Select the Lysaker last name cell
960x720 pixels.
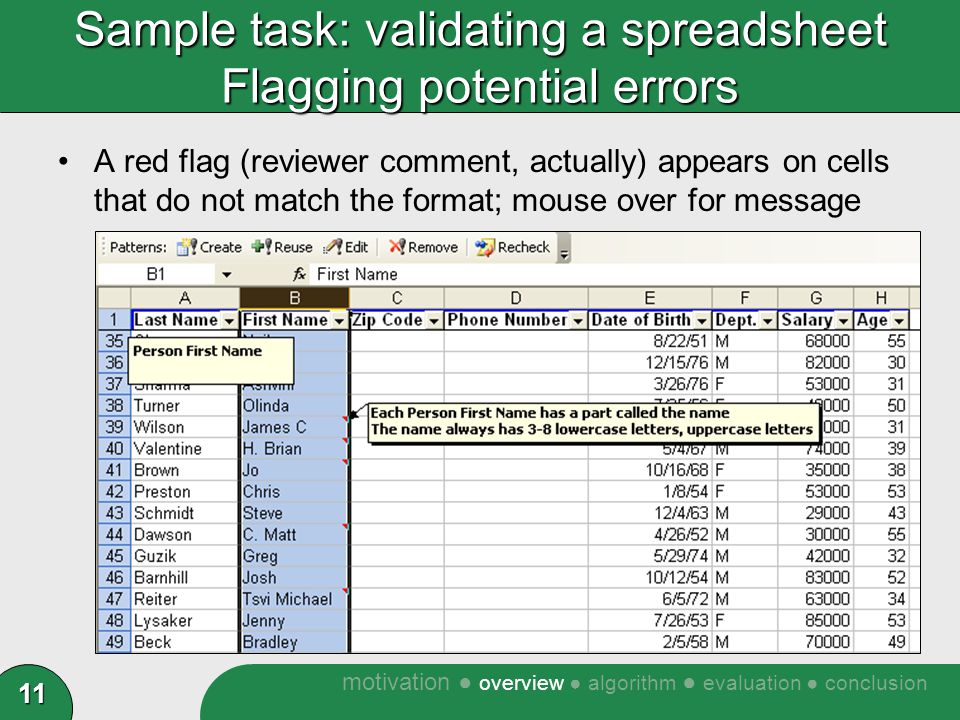click(184, 621)
